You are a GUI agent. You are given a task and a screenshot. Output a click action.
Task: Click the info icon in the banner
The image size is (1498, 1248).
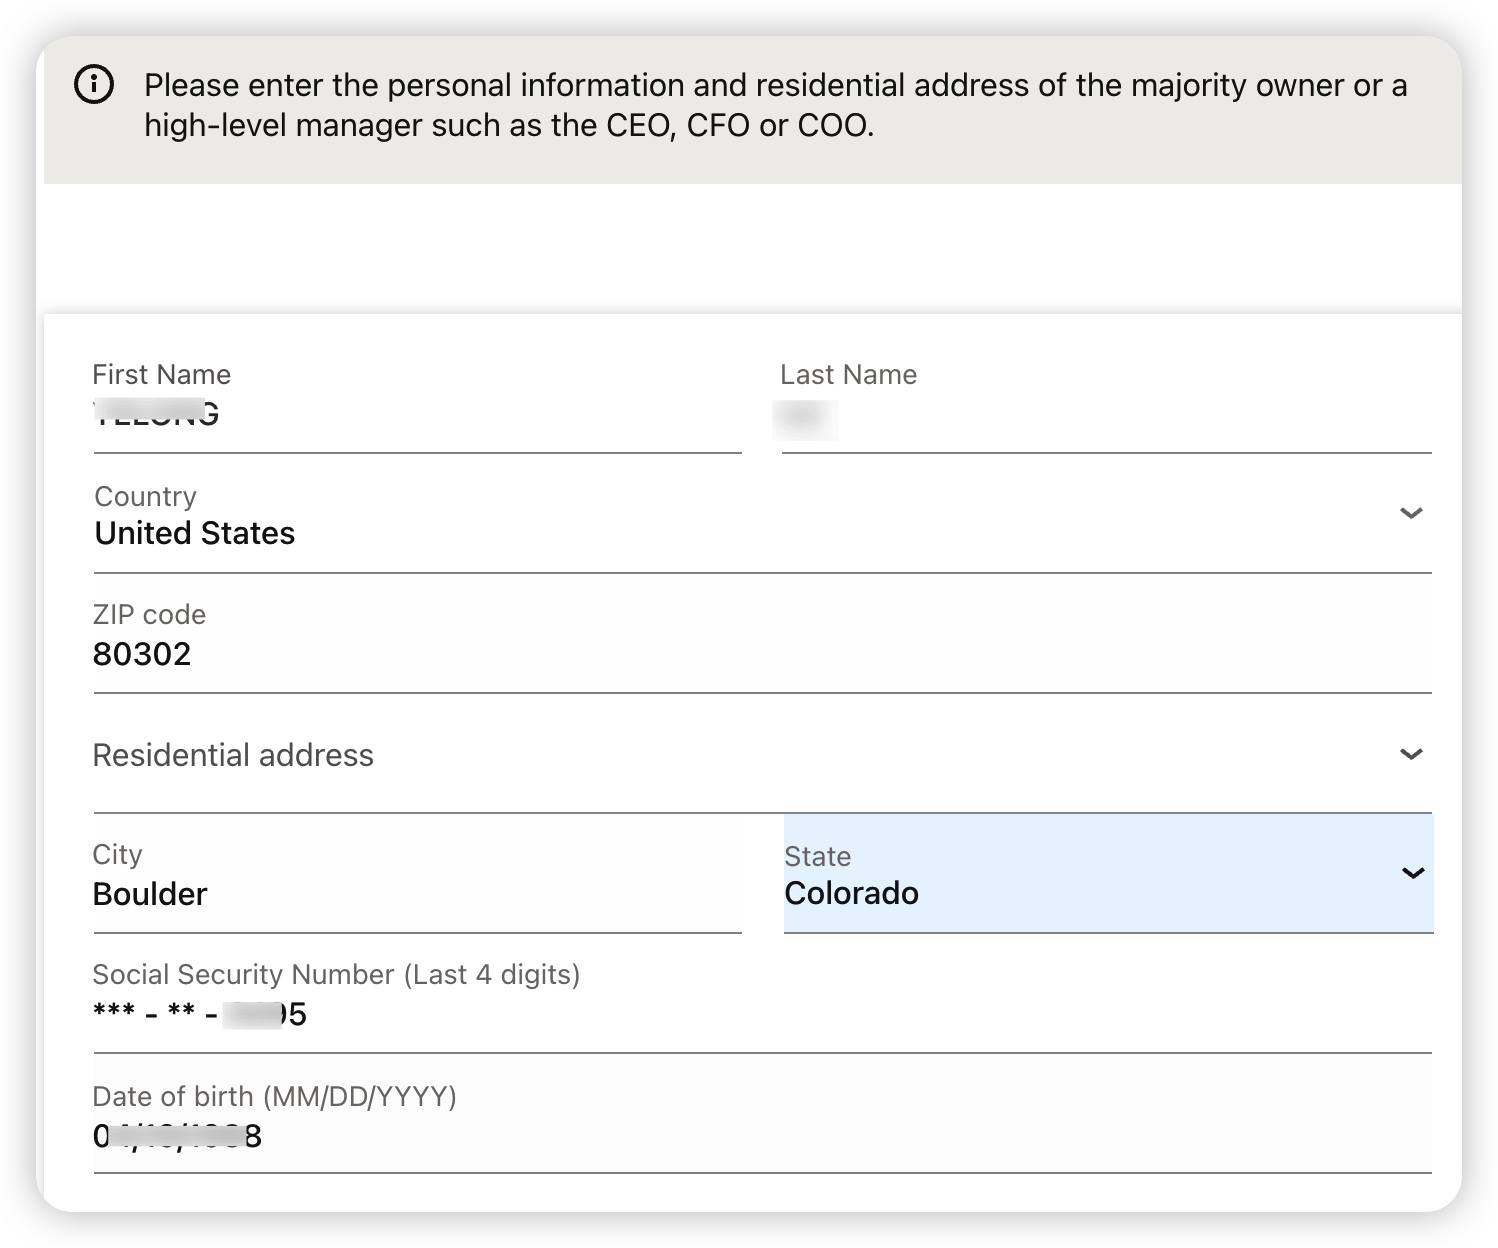[94, 85]
